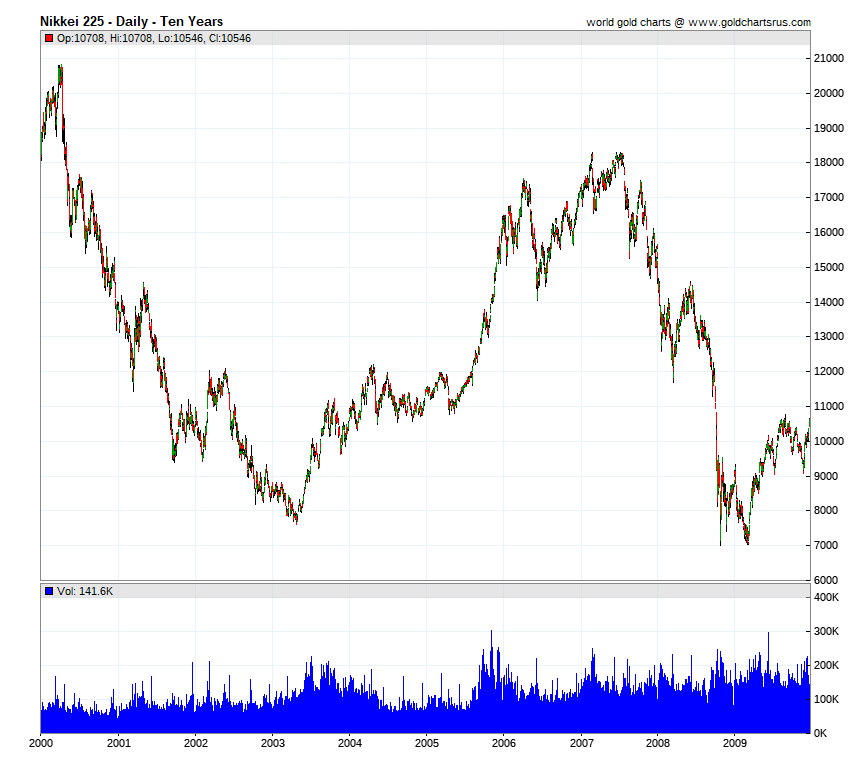
Task: Click the chart title 'Nikkei 225 - Daily - Ten Years'
Action: pyautogui.click(x=132, y=22)
